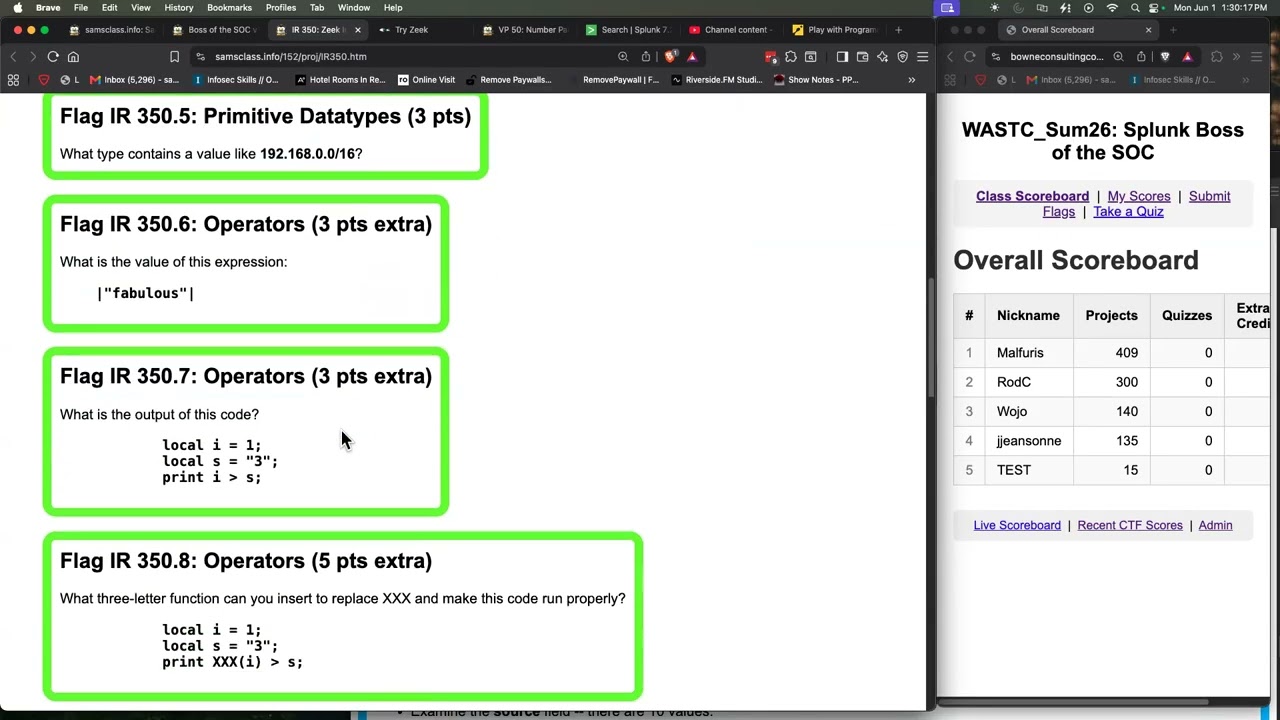Click the home icon in the samsclass window
The image size is (1280, 720).
(x=73, y=57)
